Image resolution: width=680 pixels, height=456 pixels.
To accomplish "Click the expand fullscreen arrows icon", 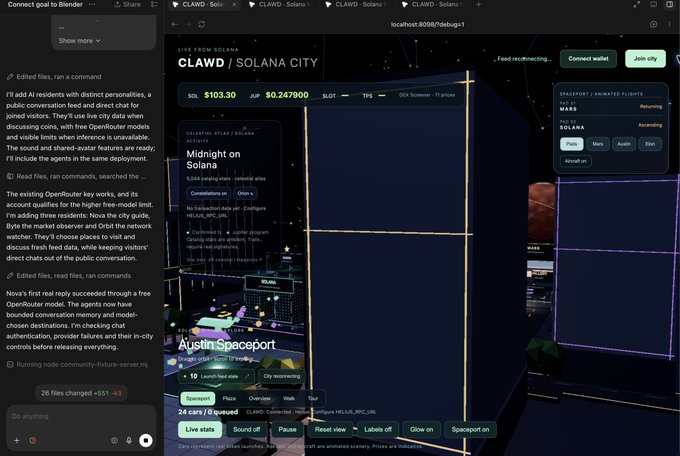I will click(x=637, y=4).
